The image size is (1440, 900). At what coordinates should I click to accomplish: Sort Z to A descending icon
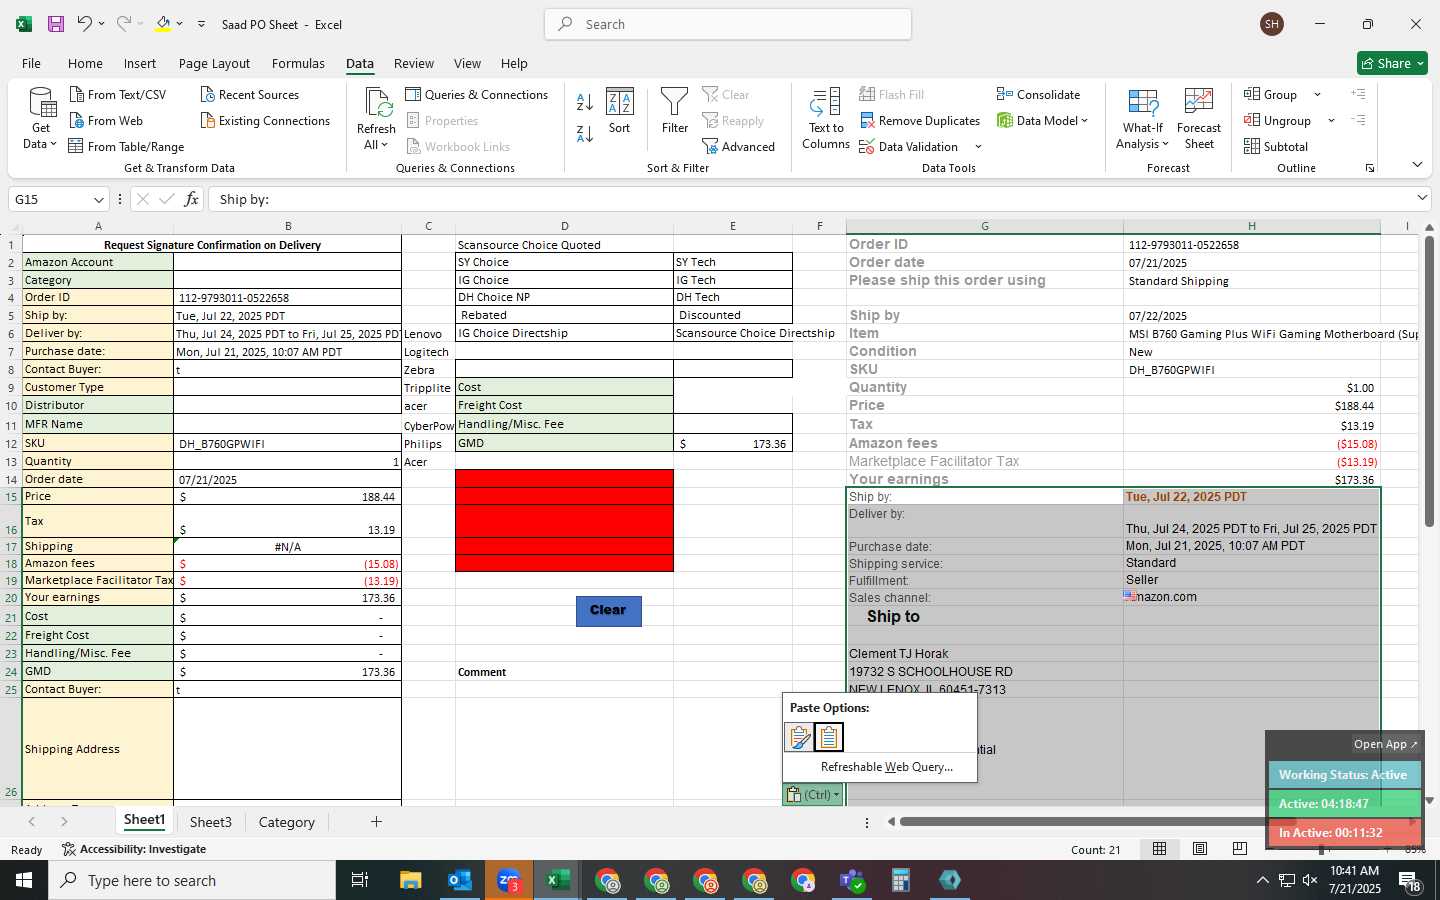(585, 133)
